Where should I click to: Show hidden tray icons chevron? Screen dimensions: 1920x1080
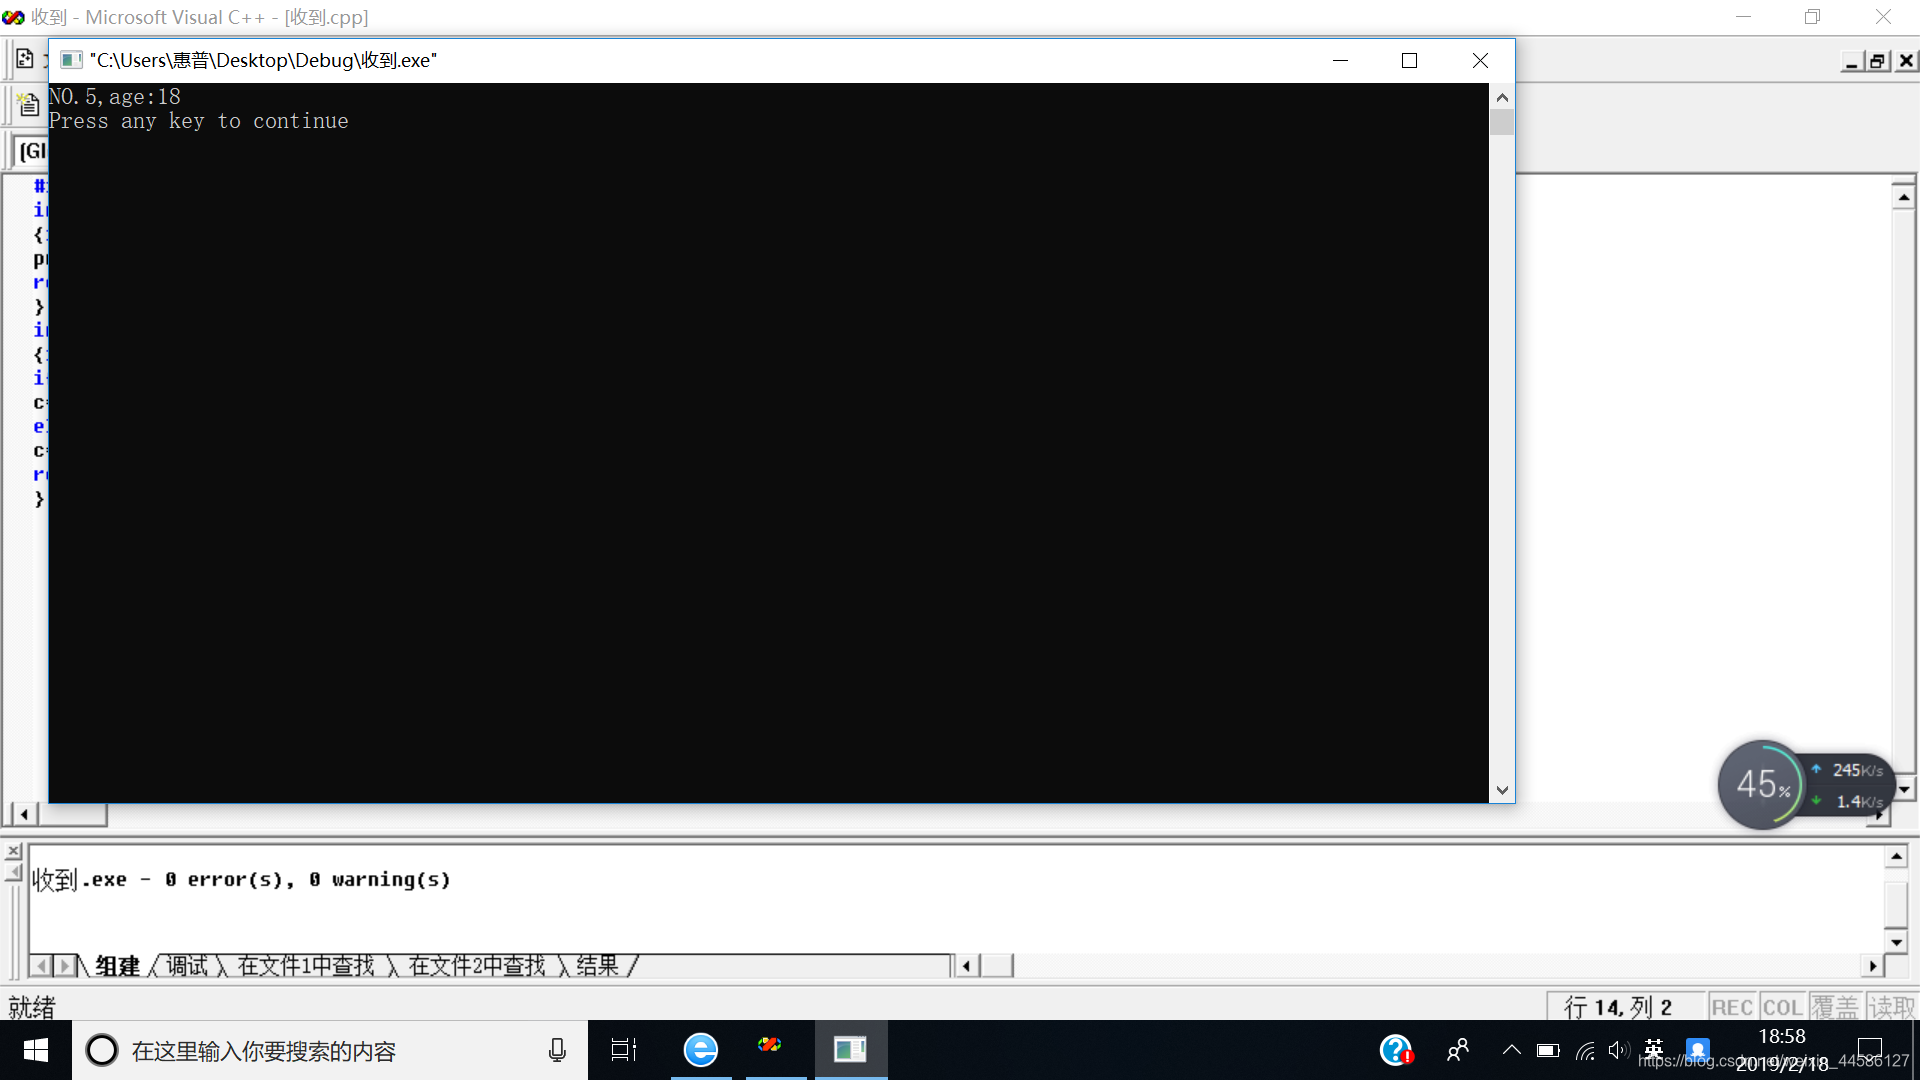point(1512,1050)
